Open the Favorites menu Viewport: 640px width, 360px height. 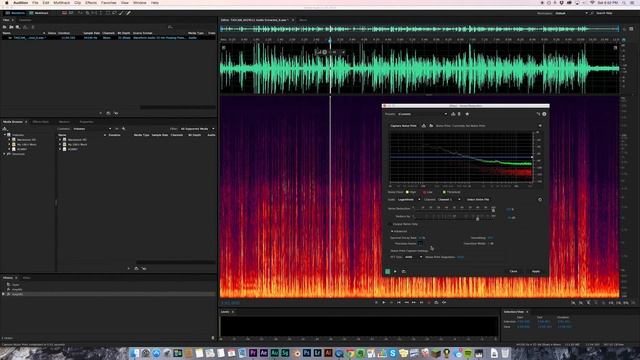pos(109,2)
